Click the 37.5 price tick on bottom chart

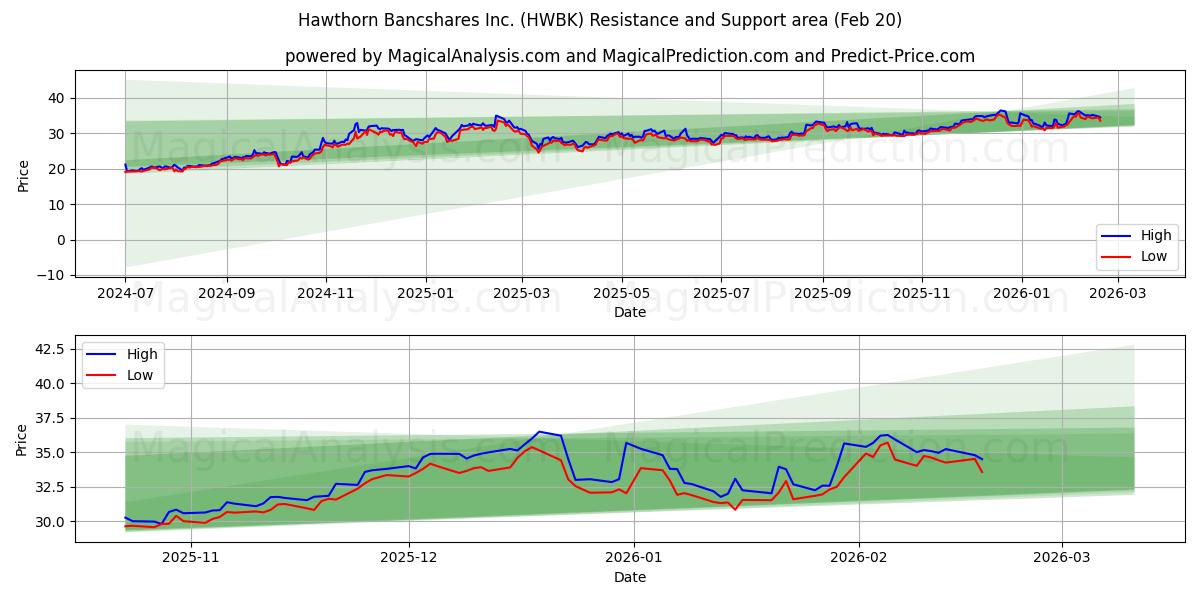[51, 418]
